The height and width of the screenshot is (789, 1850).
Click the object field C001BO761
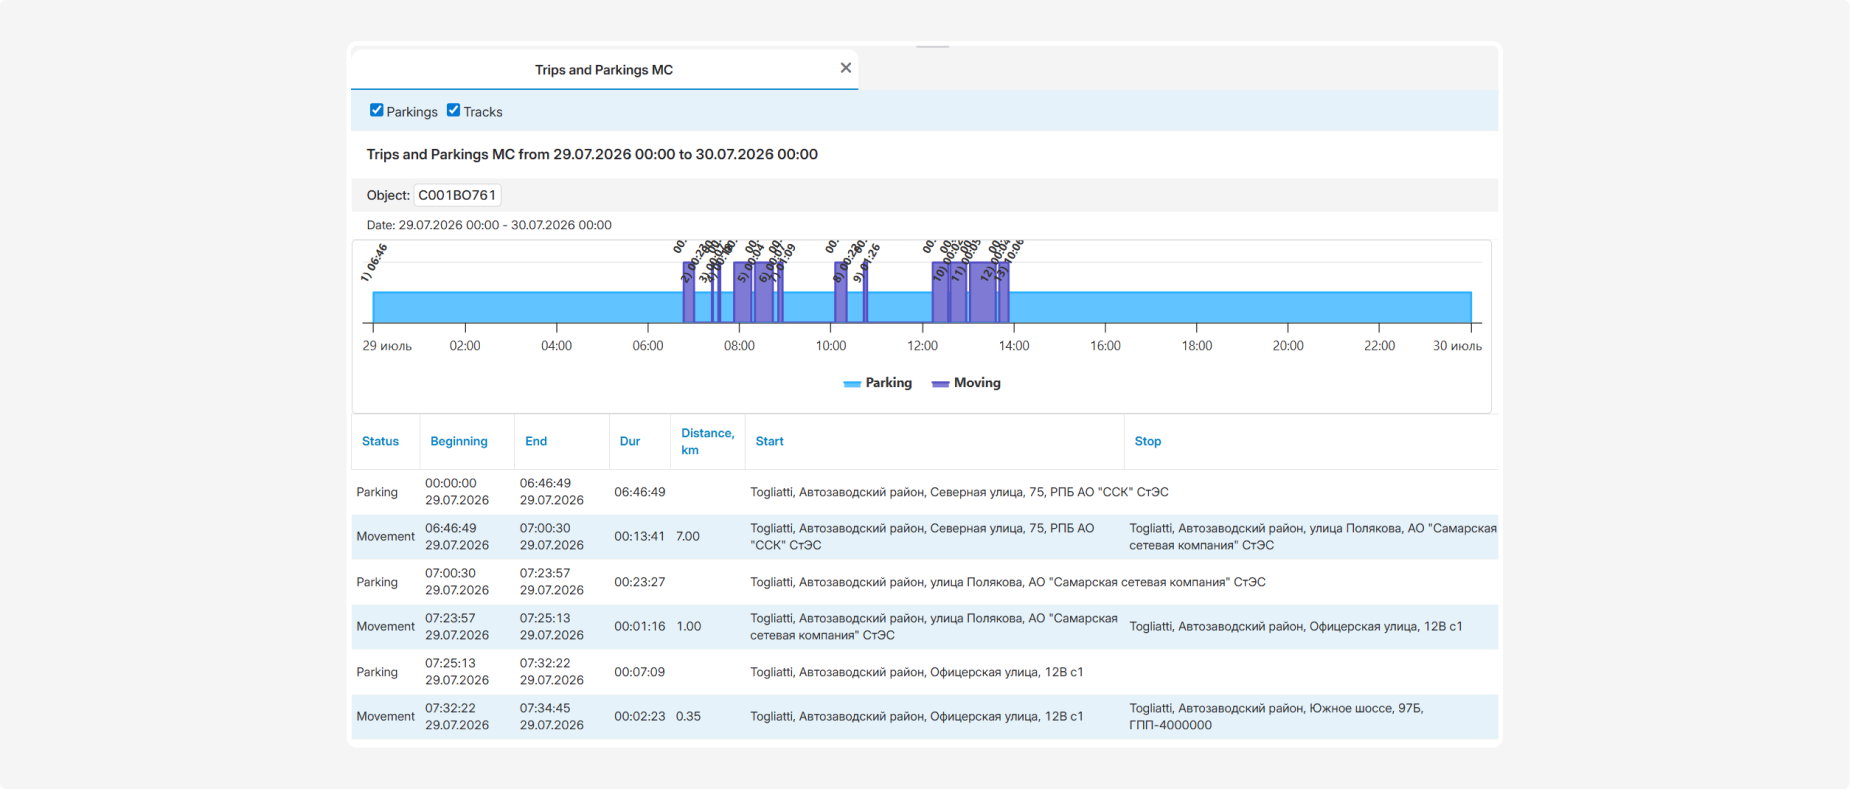(x=457, y=195)
